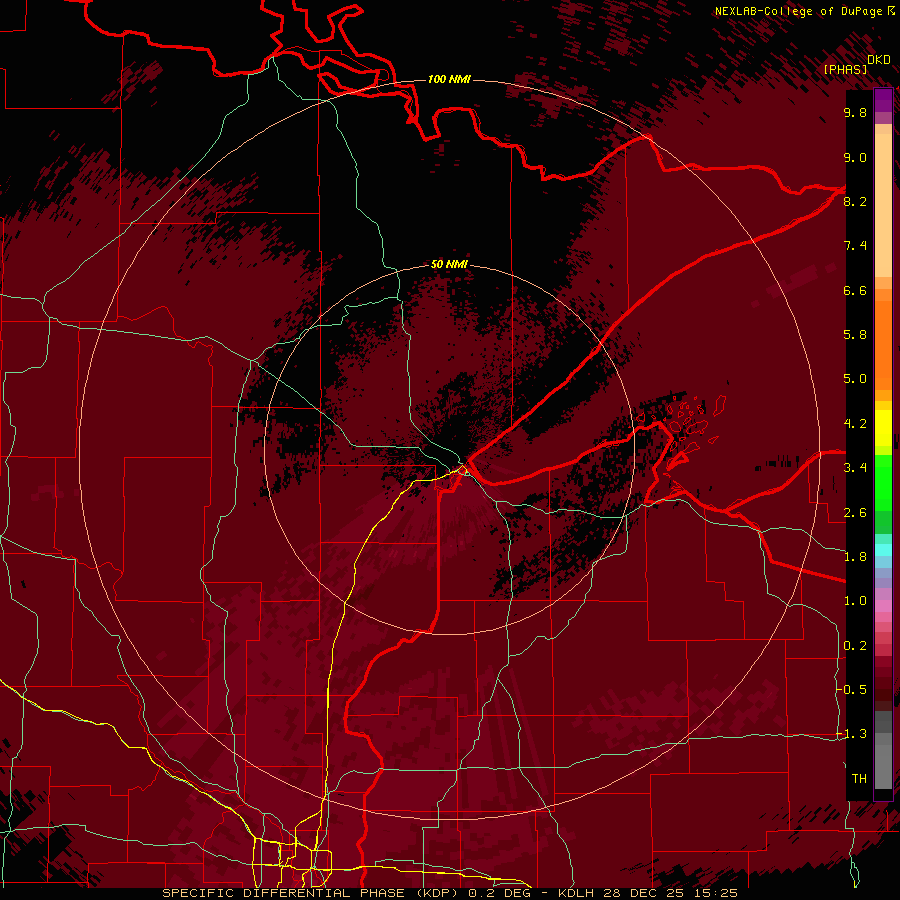Click the solid orange band of the color scale

[883, 345]
